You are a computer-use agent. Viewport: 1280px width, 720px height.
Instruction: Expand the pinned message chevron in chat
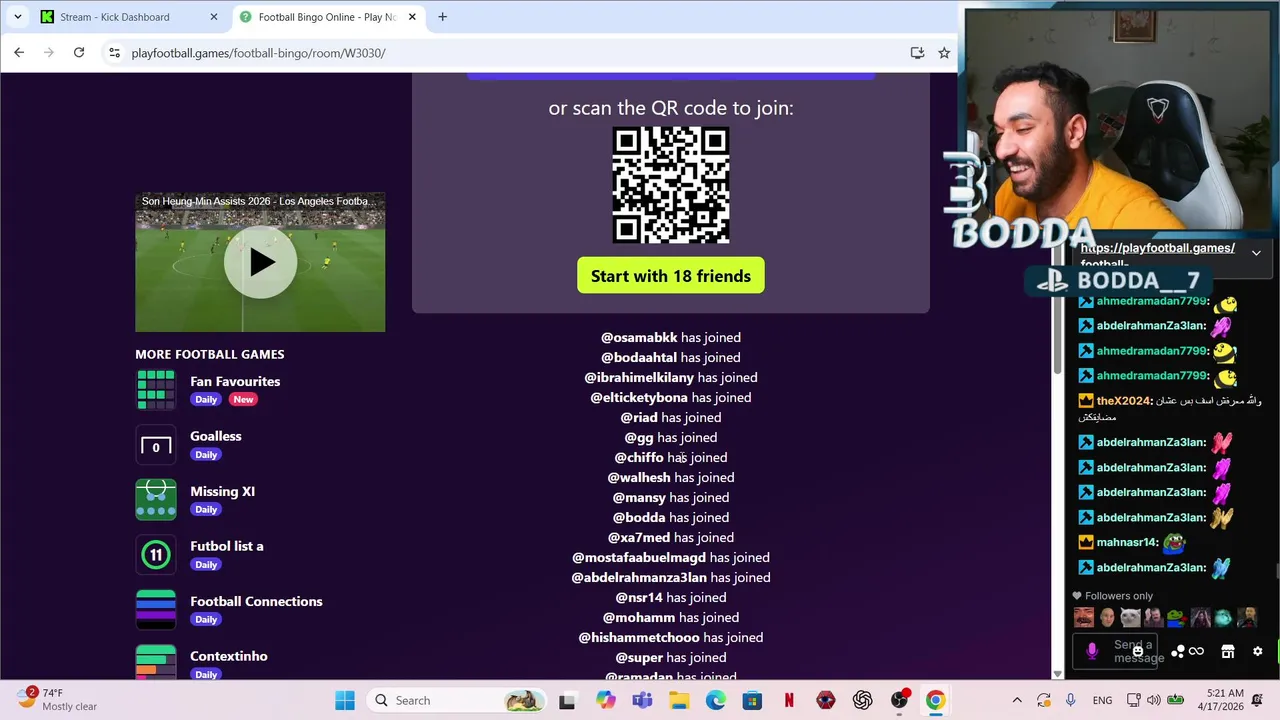tap(1256, 253)
